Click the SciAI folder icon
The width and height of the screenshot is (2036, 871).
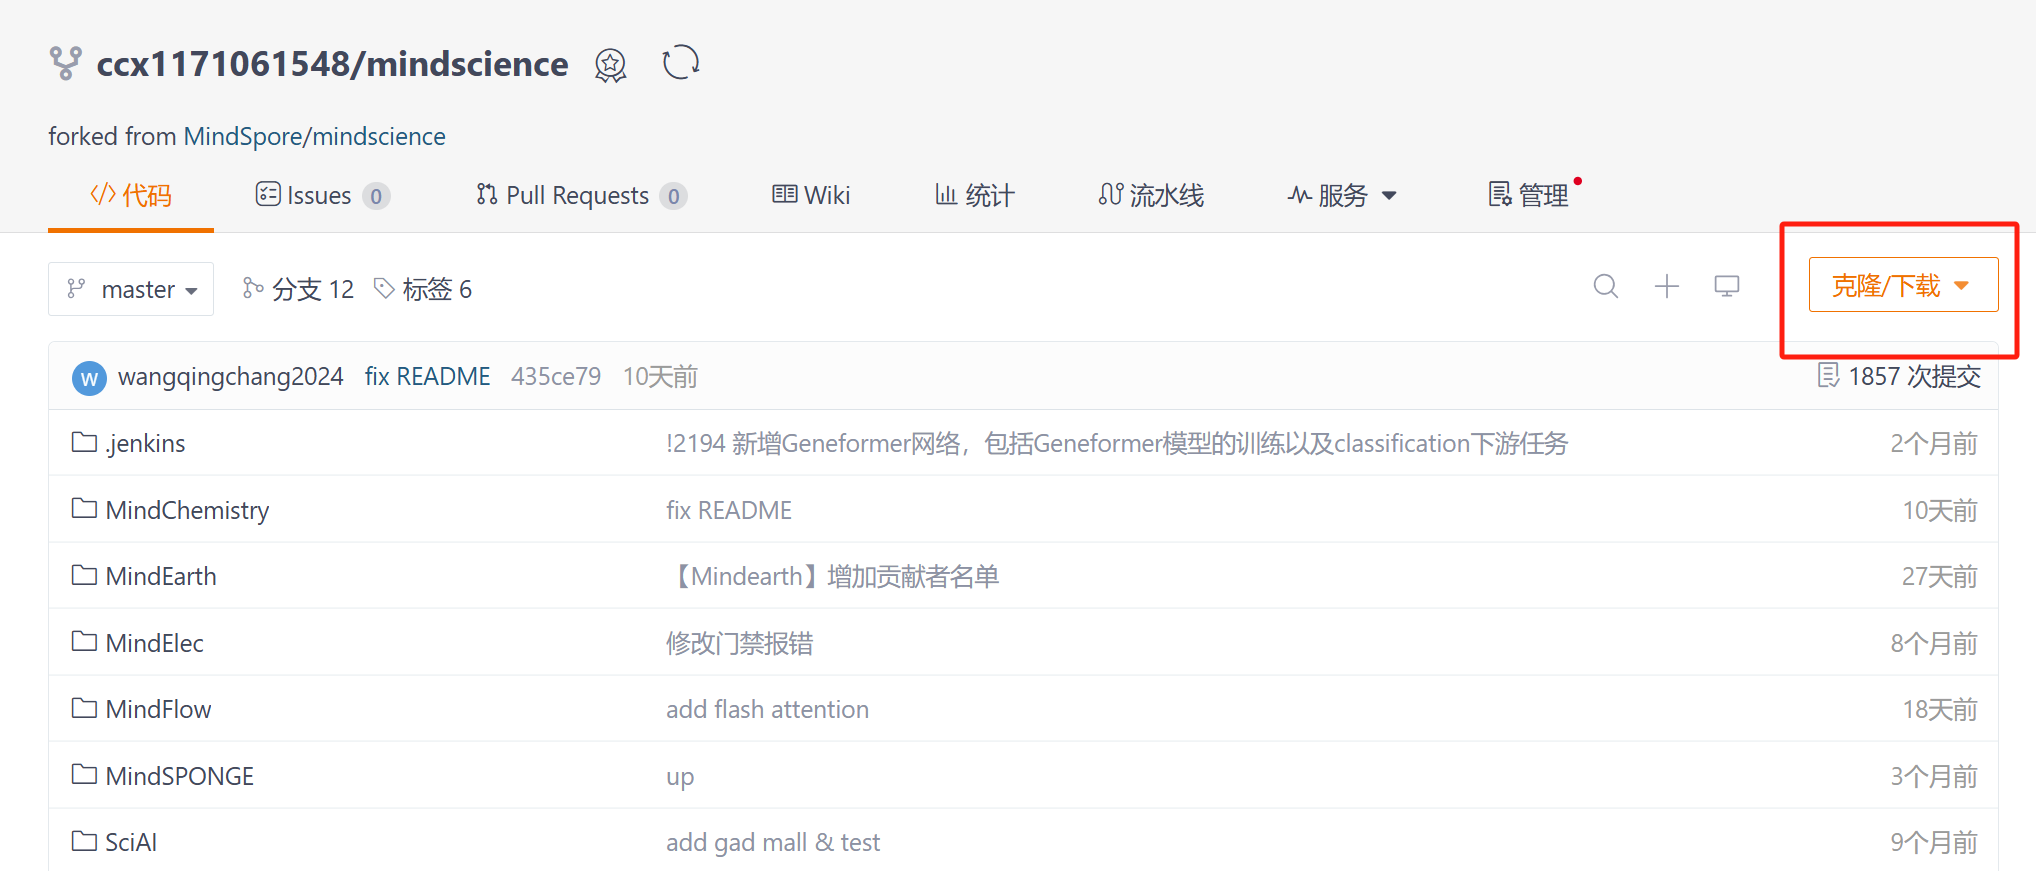tap(84, 841)
